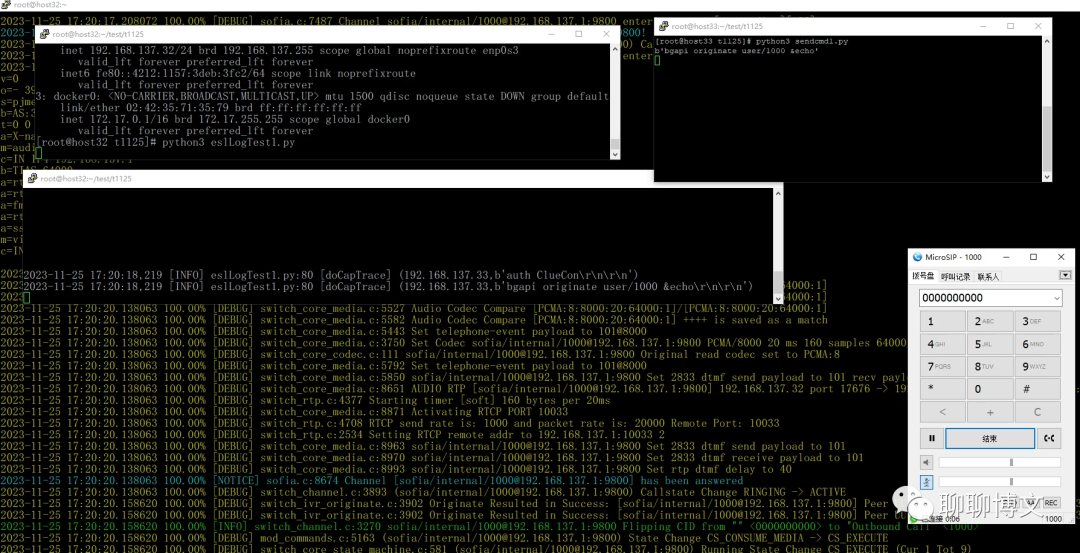
Task: Click account 1000 in MicroSIP status bar
Action: [x=1053, y=519]
